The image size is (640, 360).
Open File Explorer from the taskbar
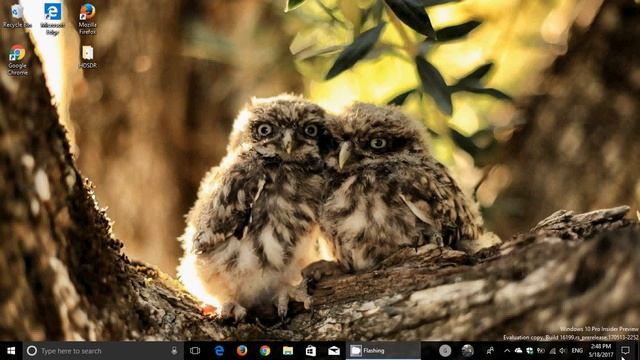click(288, 351)
